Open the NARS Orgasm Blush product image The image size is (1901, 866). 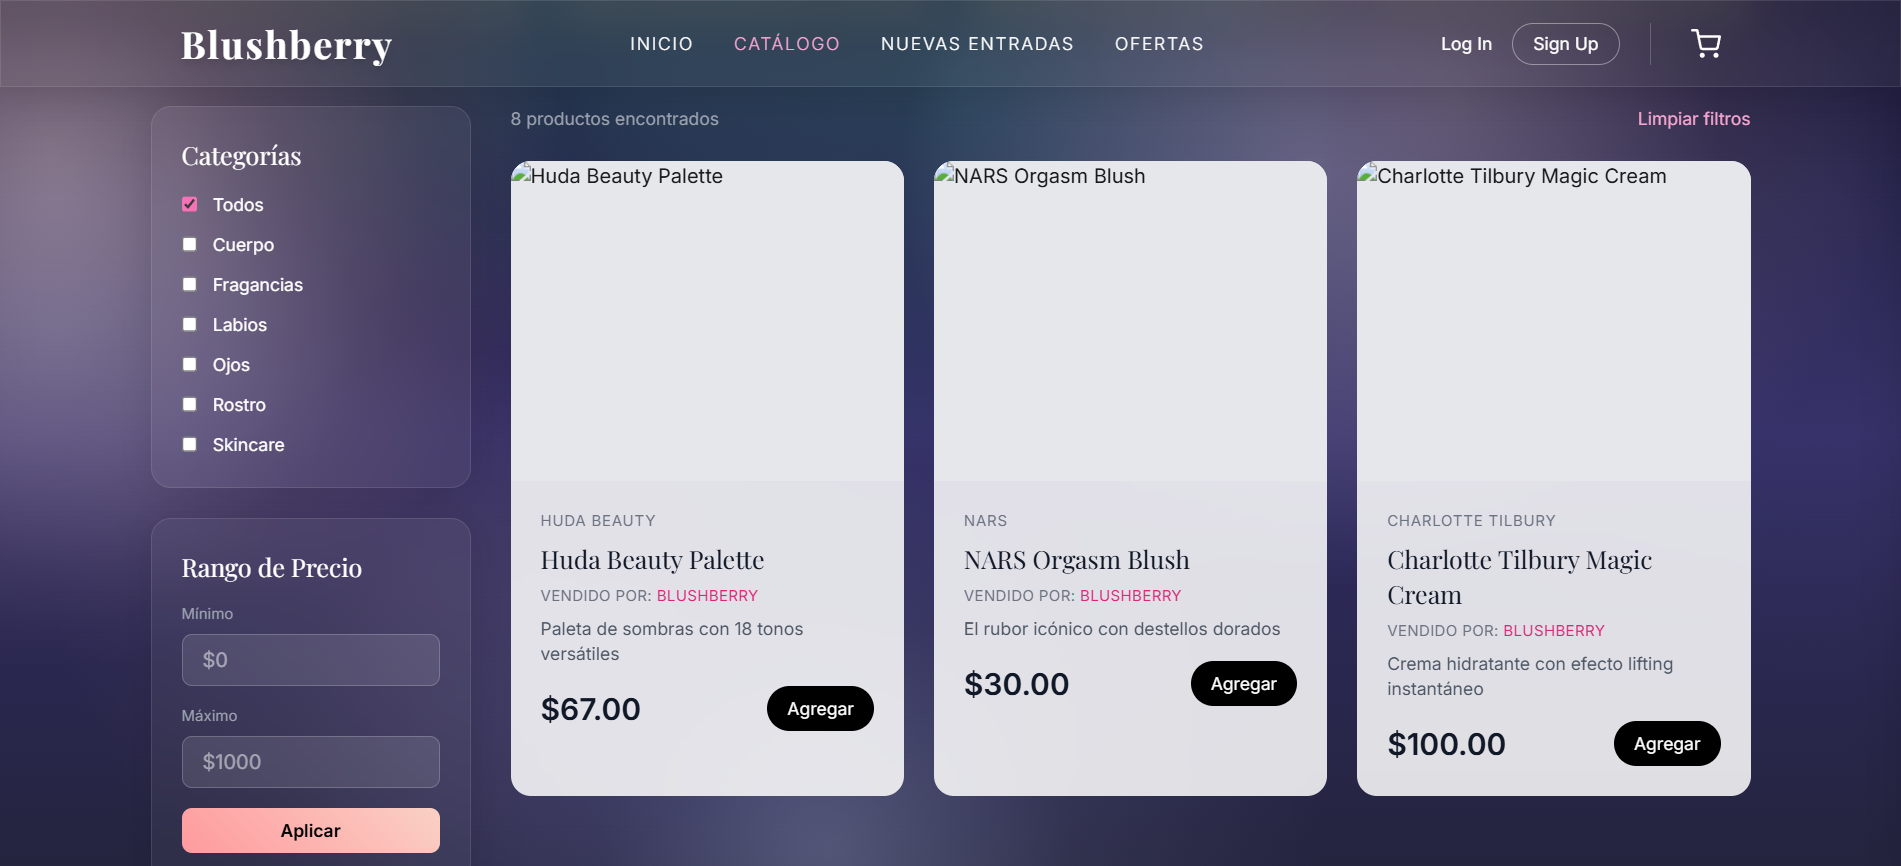tap(1130, 321)
